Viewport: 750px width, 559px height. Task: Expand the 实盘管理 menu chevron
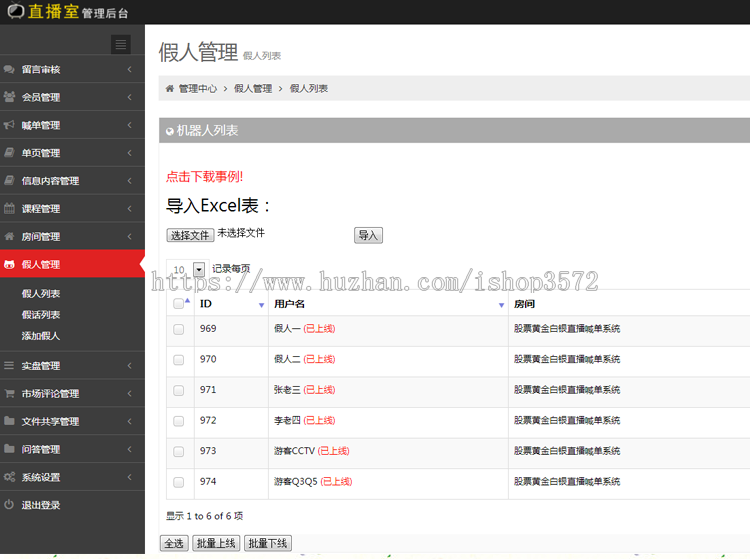click(130, 365)
